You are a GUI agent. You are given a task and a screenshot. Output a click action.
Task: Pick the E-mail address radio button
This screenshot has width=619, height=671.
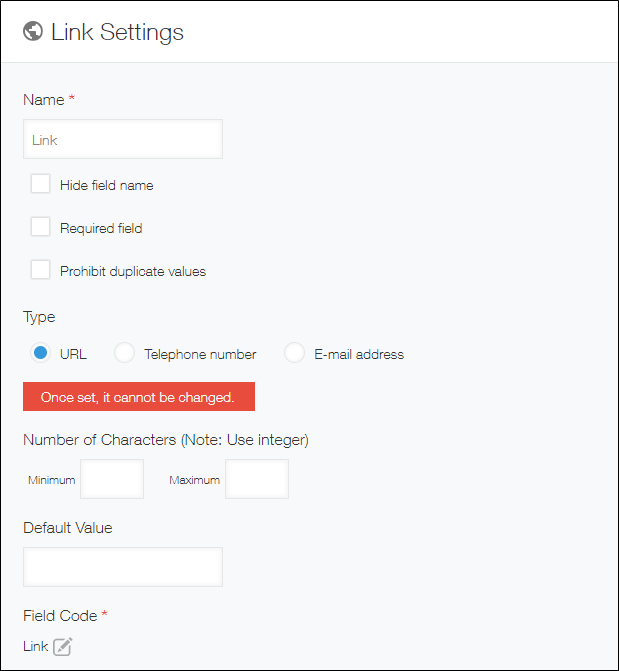pyautogui.click(x=295, y=353)
